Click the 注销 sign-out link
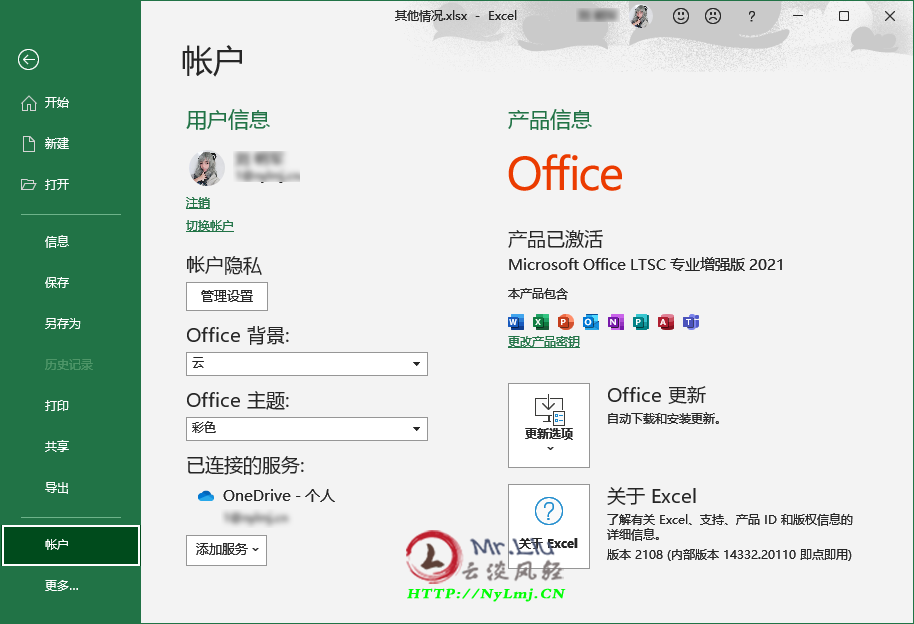 click(x=198, y=203)
